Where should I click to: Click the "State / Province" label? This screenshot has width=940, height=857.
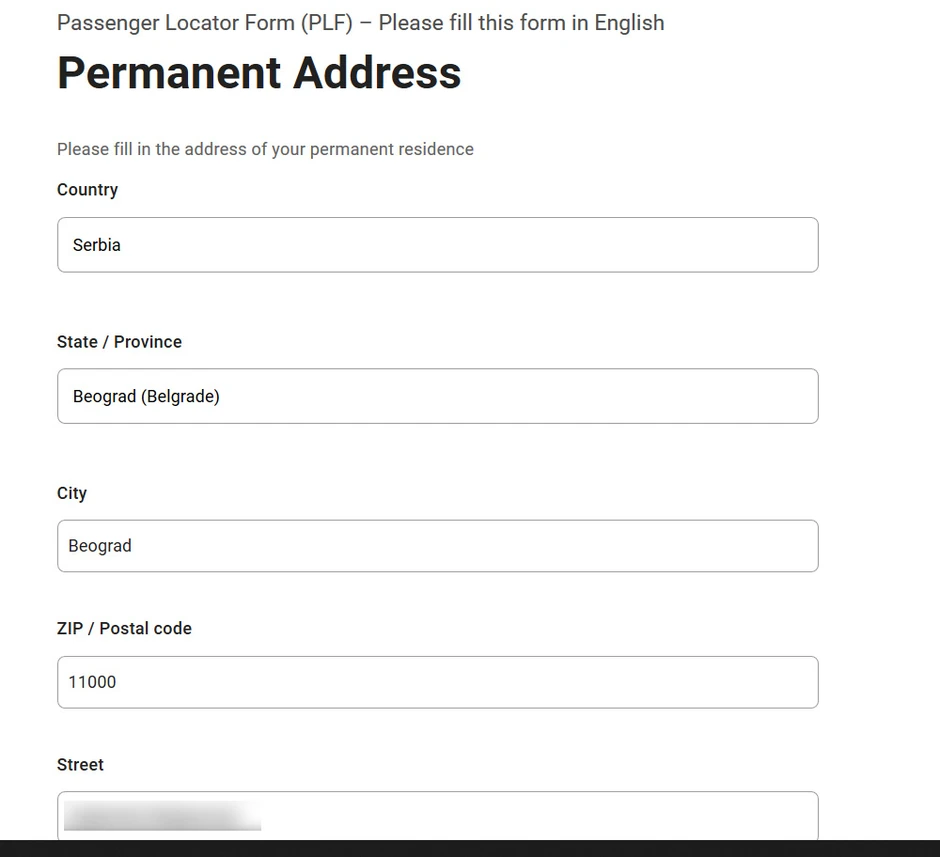coord(119,342)
